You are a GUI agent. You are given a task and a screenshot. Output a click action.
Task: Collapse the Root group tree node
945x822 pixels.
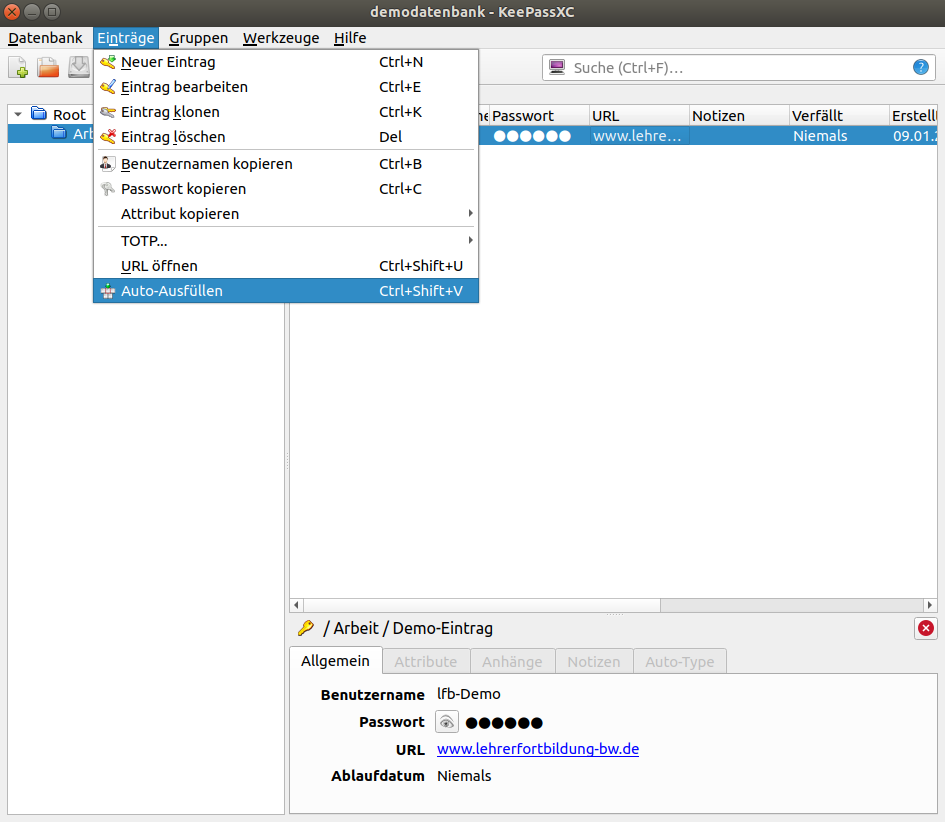point(18,115)
